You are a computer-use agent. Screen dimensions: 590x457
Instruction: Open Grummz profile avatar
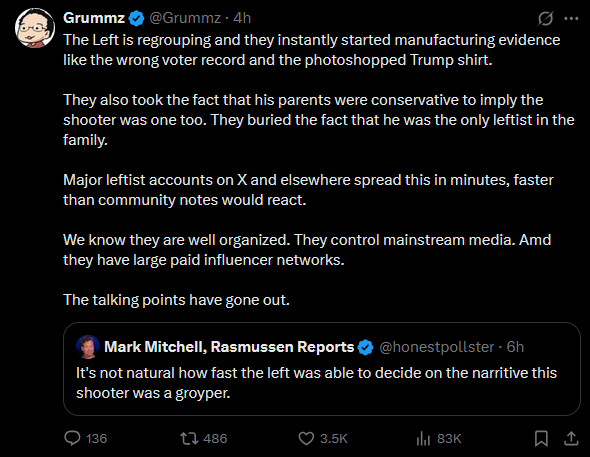click(x=35, y=28)
